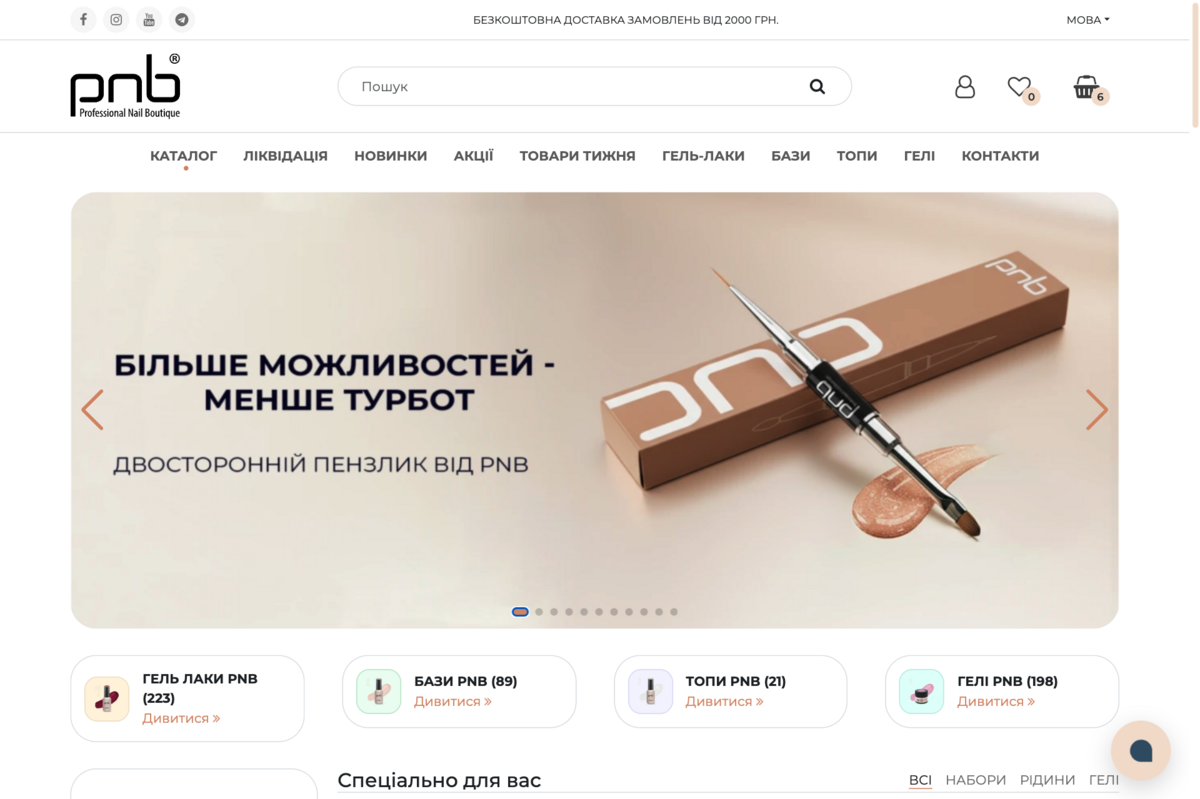
Task: Open the shopping basket icon
Action: click(x=1085, y=87)
